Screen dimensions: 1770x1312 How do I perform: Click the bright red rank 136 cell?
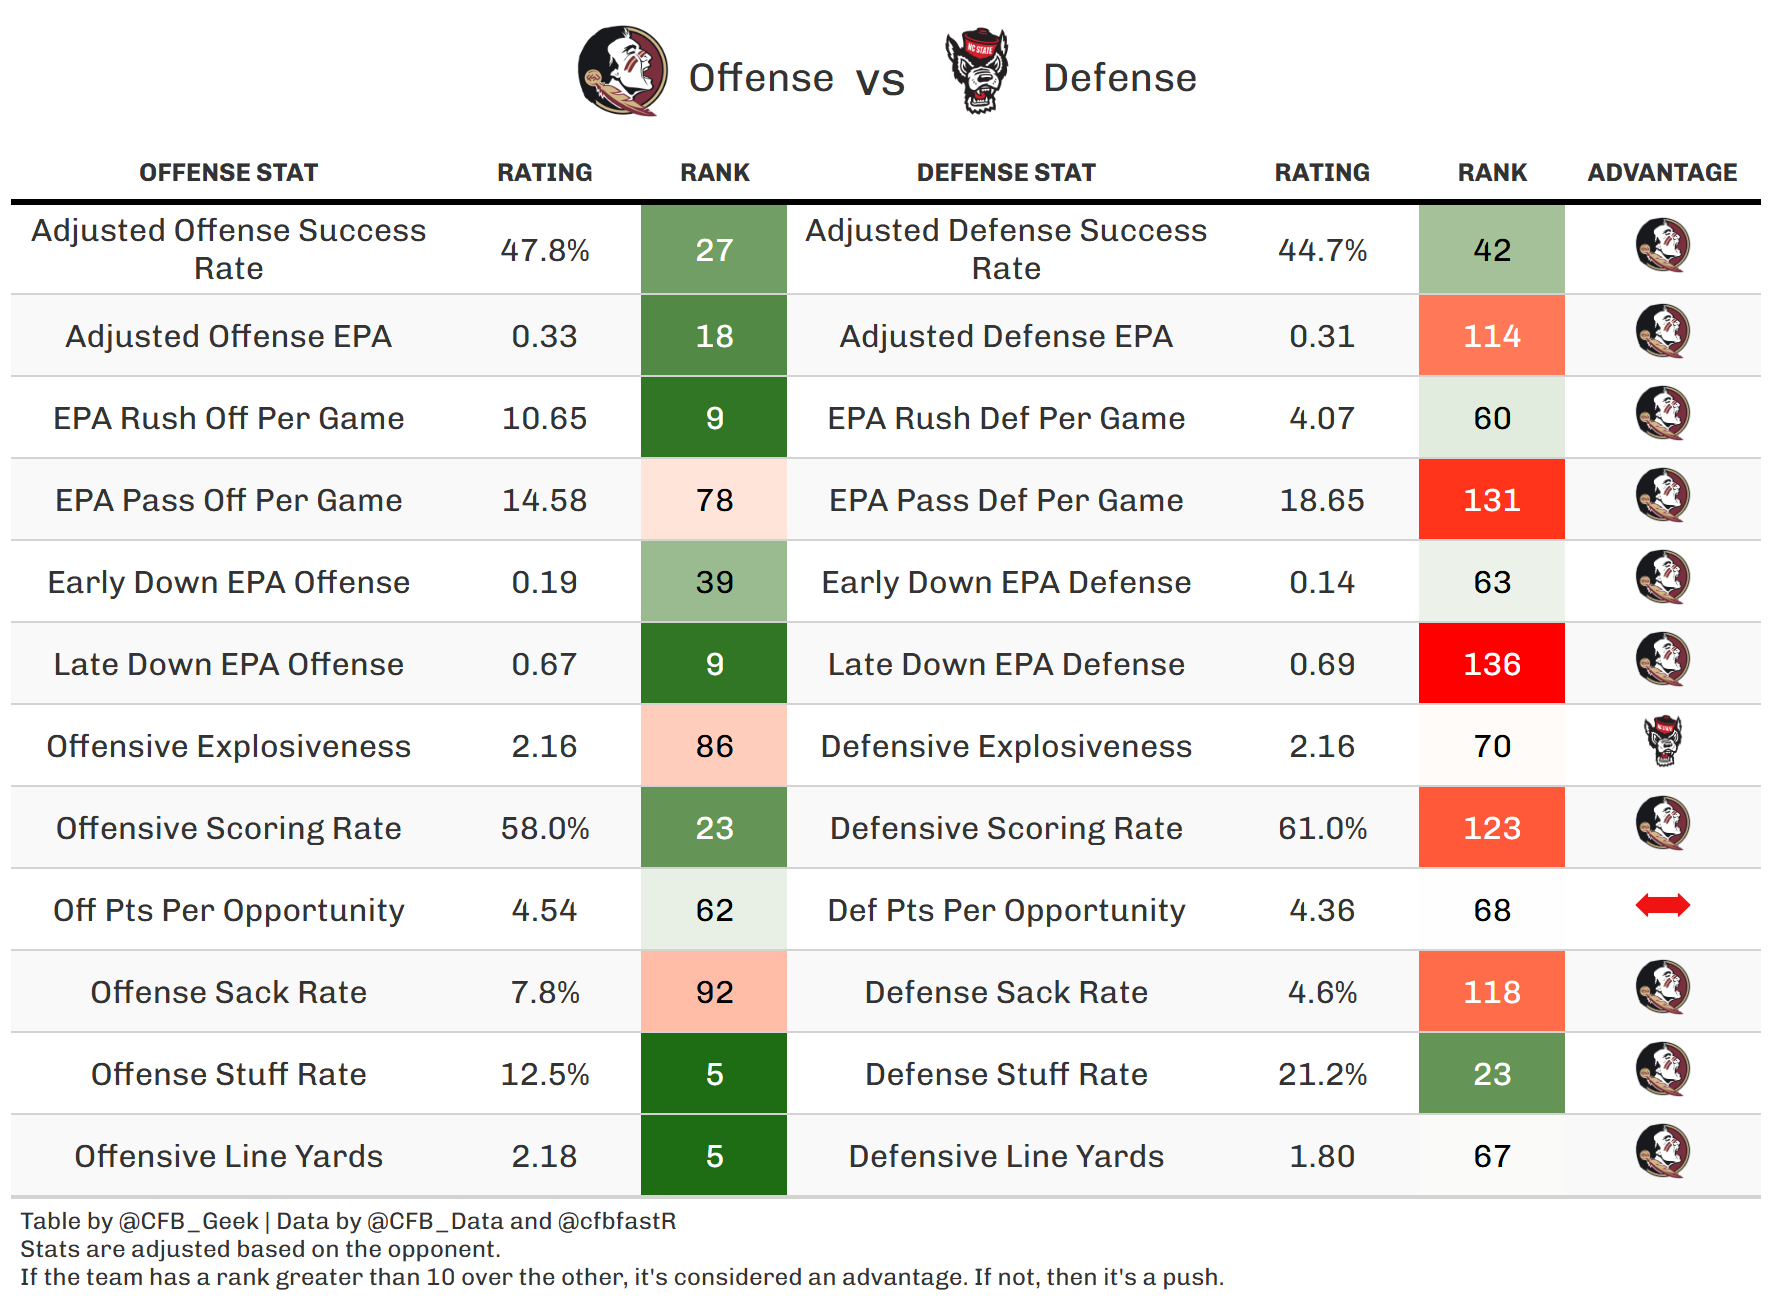tap(1491, 664)
